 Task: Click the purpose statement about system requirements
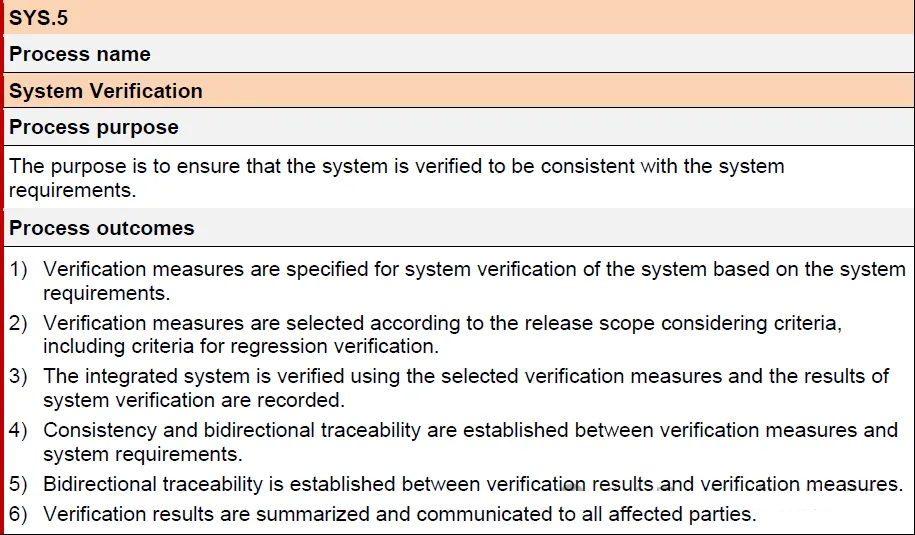[x=396, y=177]
